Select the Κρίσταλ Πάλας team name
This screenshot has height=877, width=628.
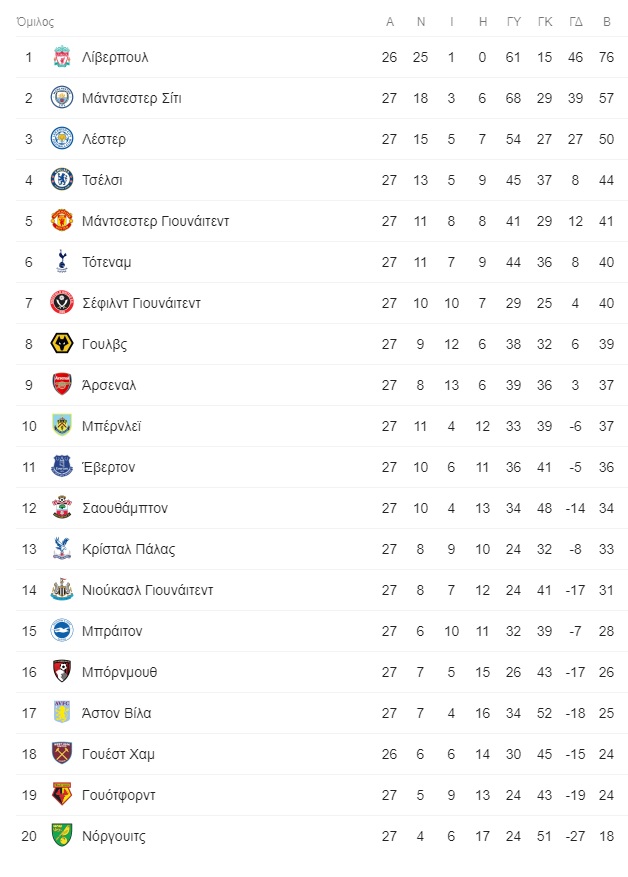(x=128, y=549)
